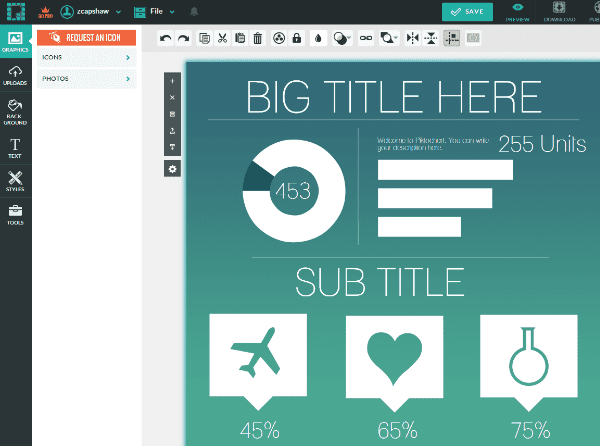The height and width of the screenshot is (446, 600).
Task: Toggle the grid icon in toolbar
Action: [x=473, y=38]
